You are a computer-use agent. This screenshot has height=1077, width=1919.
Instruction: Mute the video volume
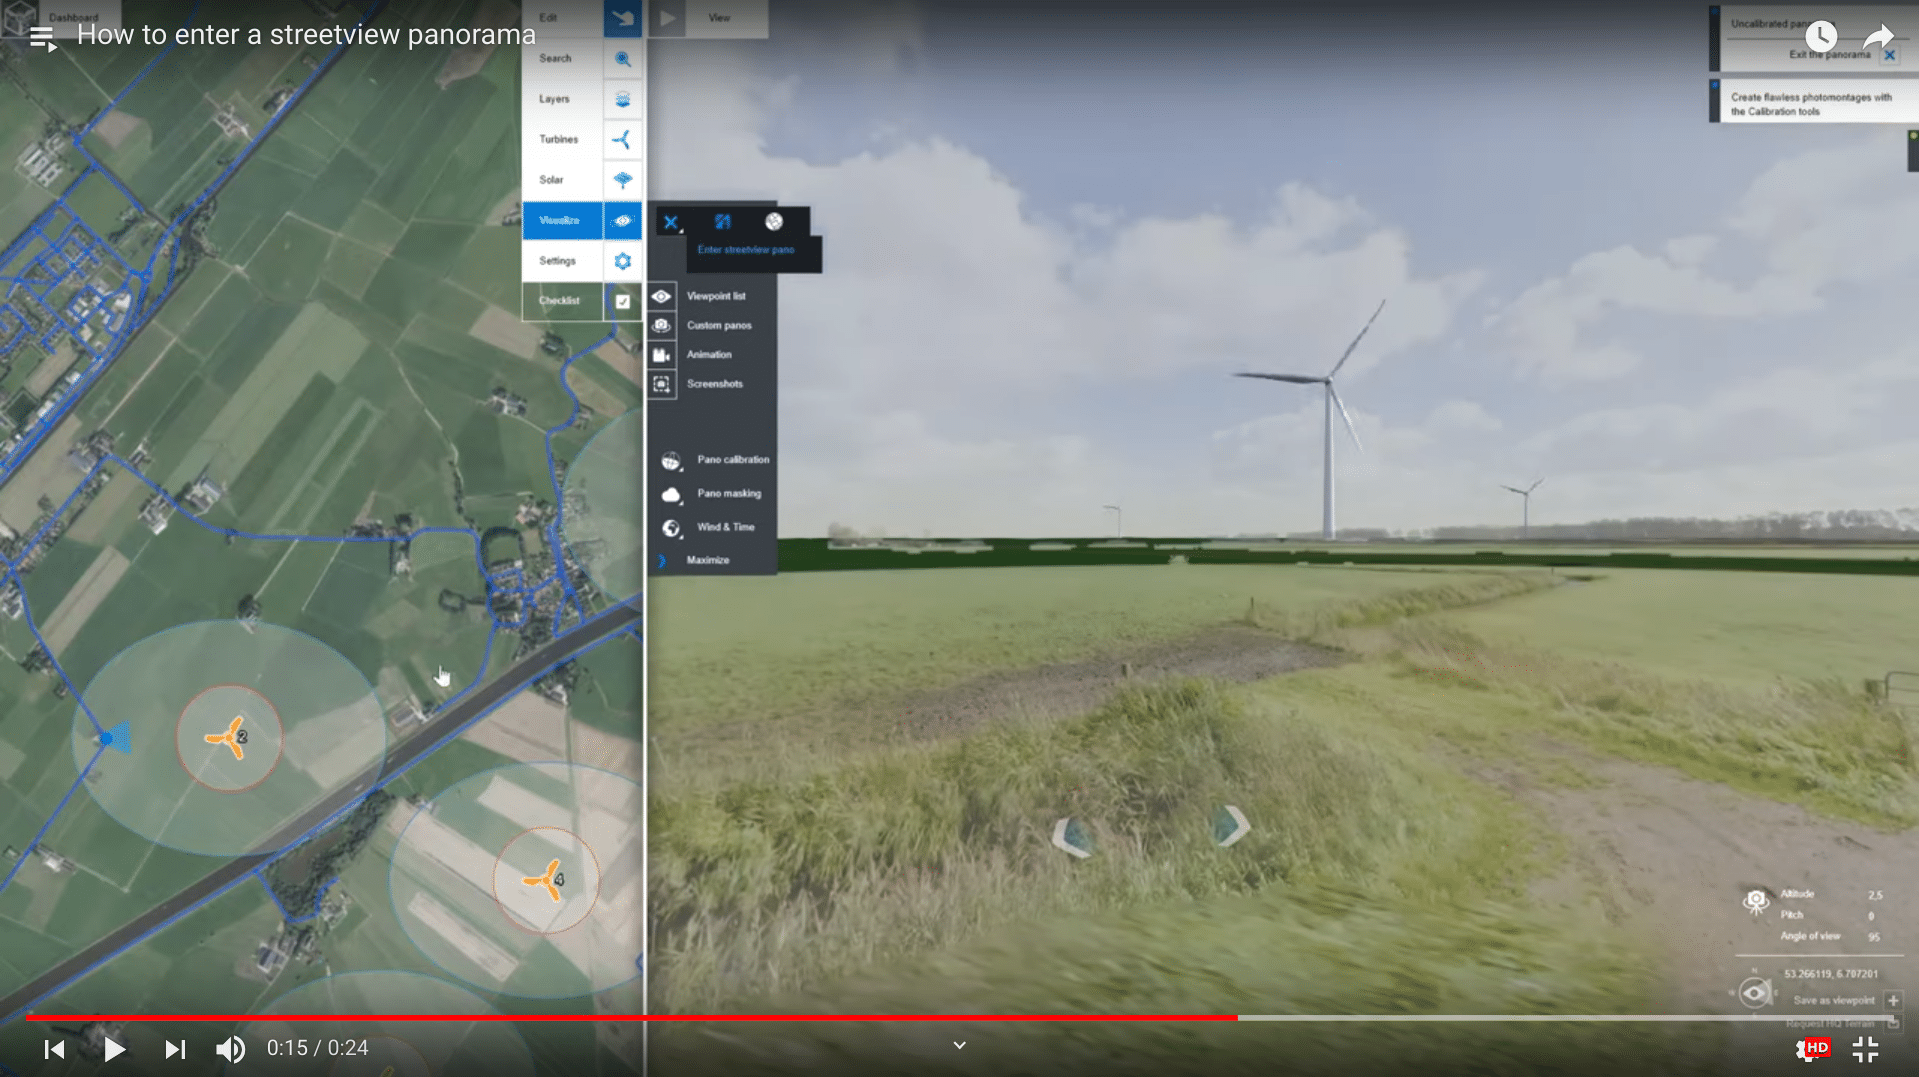[230, 1049]
